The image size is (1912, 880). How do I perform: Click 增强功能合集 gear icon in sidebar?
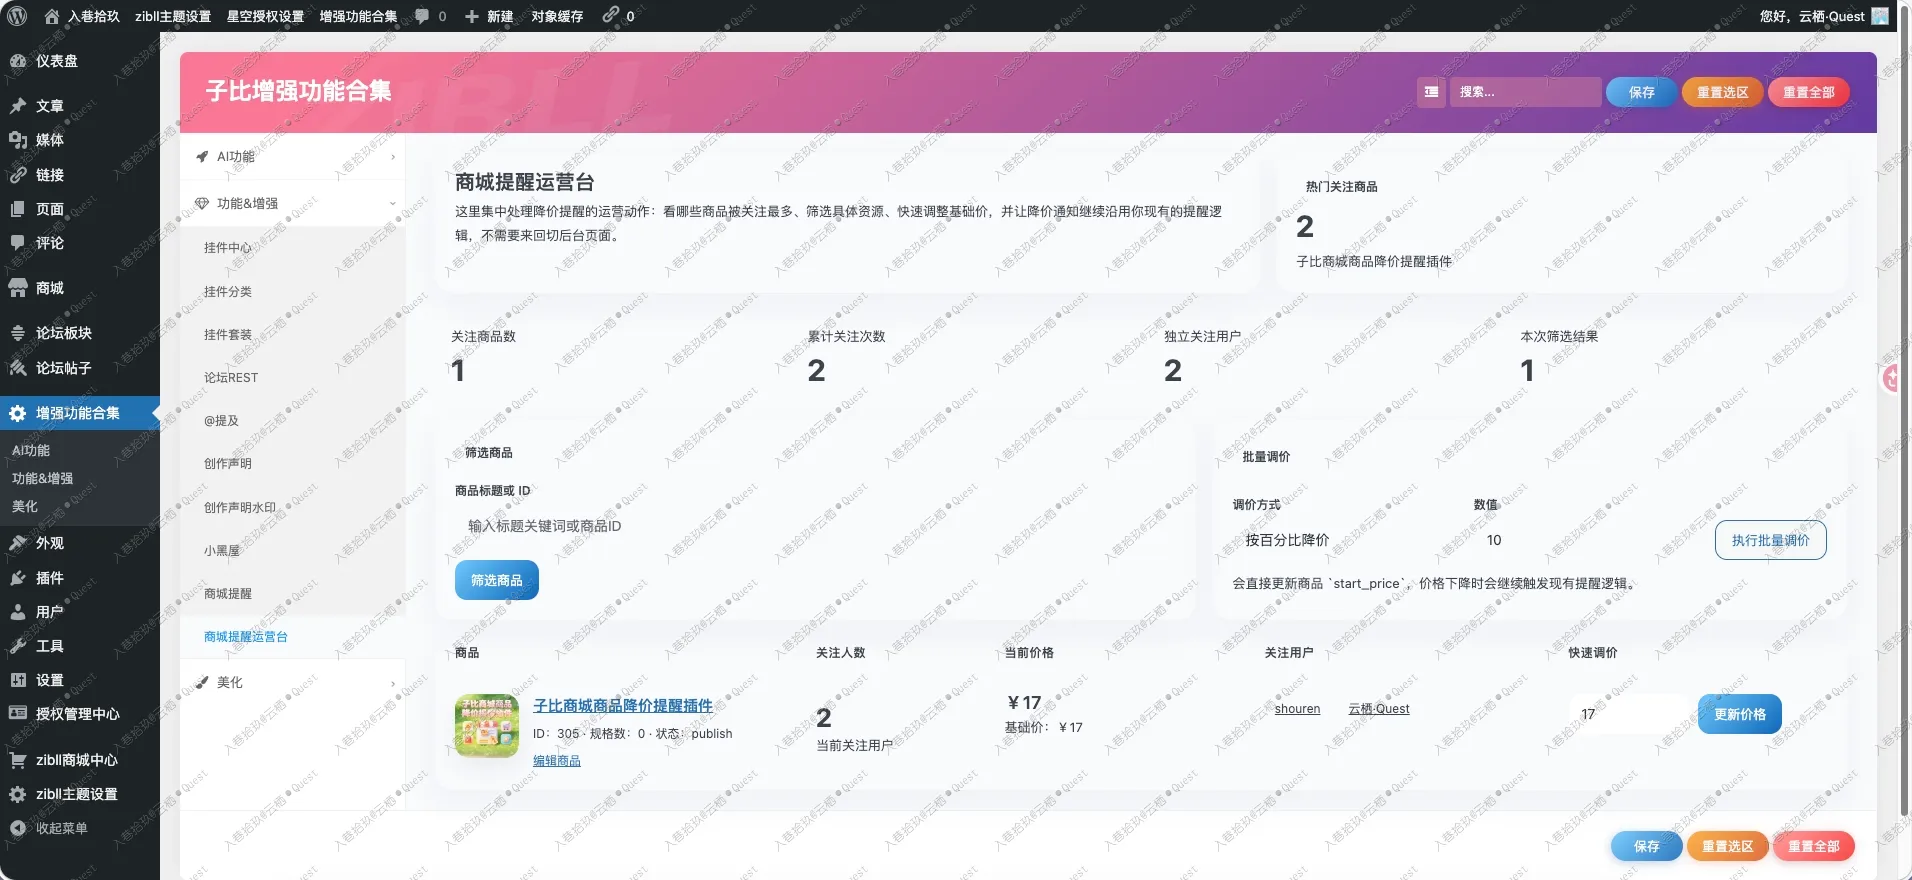(x=18, y=413)
